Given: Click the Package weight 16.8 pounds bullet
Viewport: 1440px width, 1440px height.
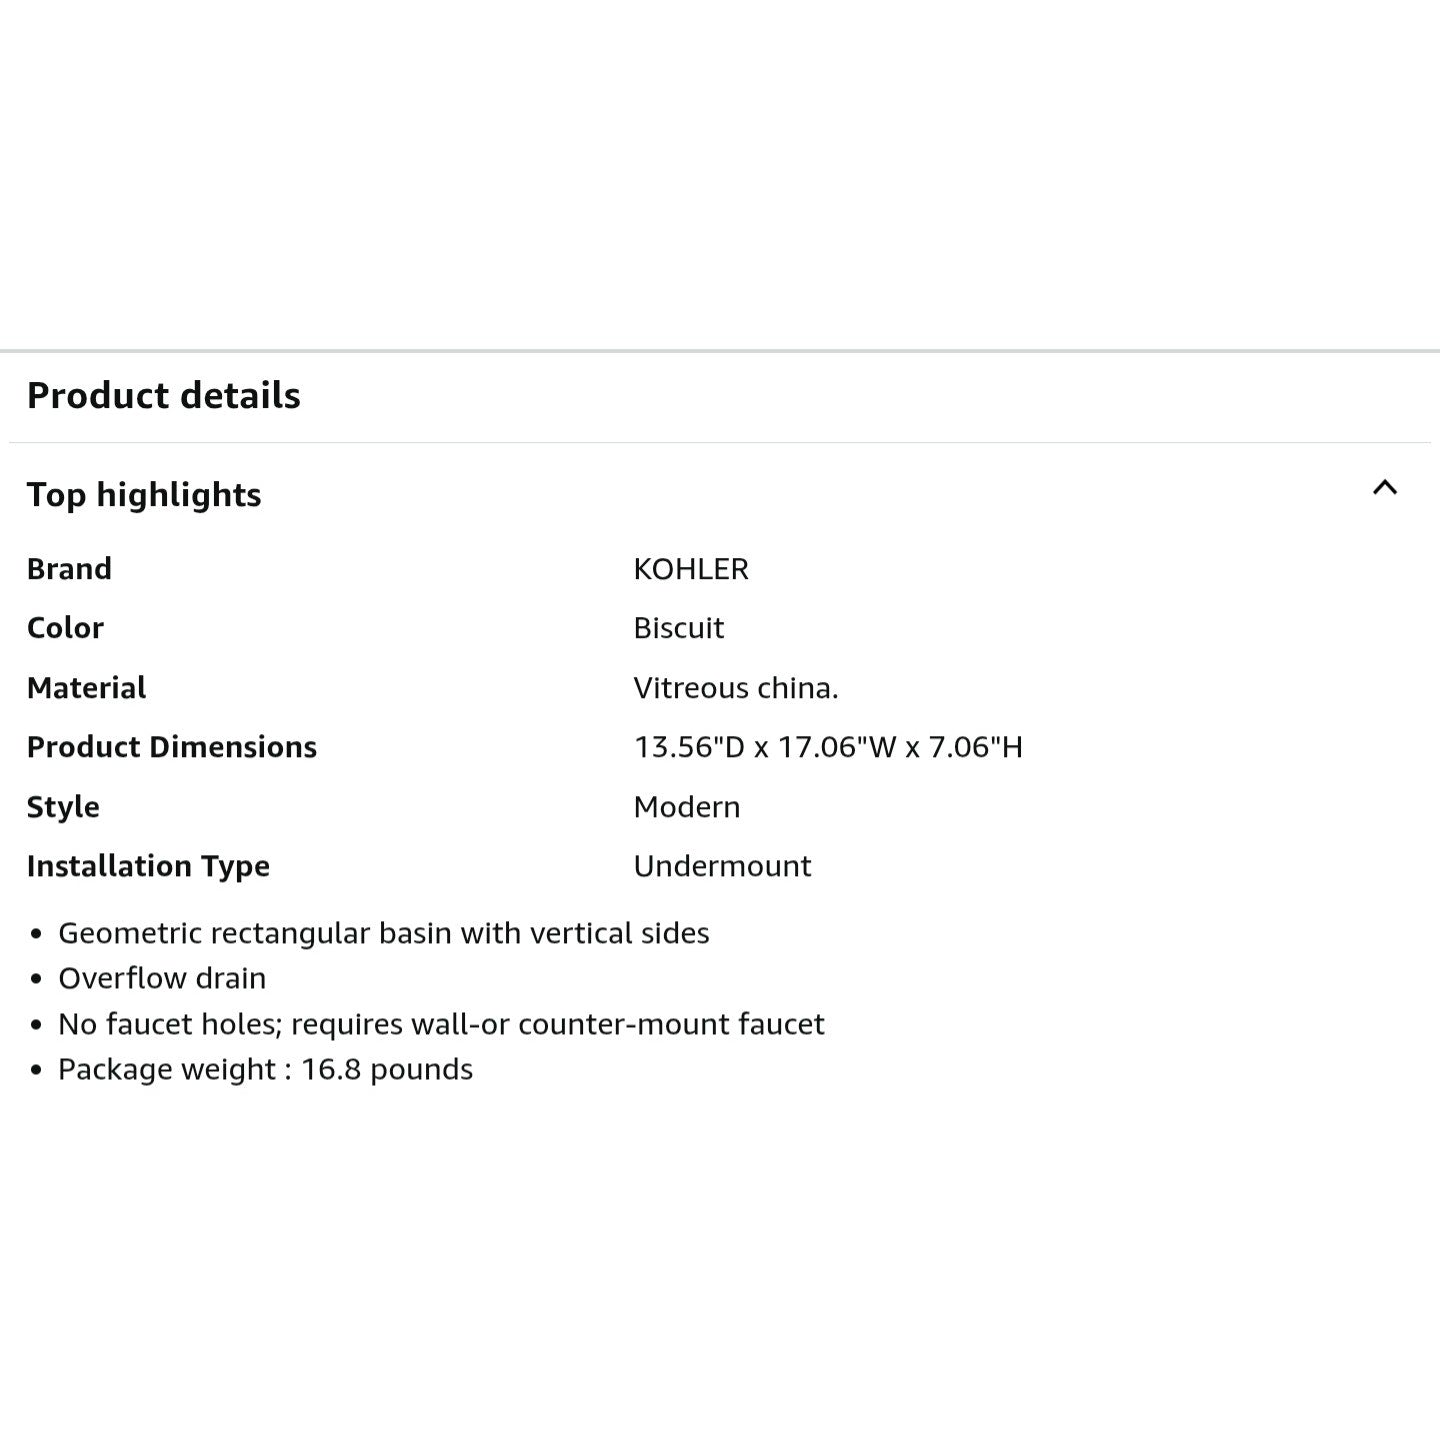Looking at the screenshot, I should (265, 1069).
